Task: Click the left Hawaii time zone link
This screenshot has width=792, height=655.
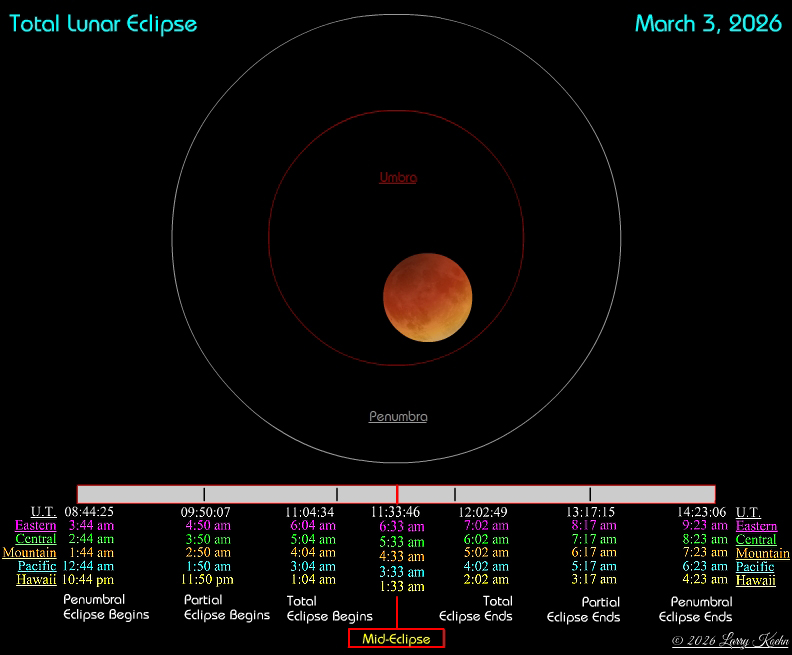Action: [36, 579]
